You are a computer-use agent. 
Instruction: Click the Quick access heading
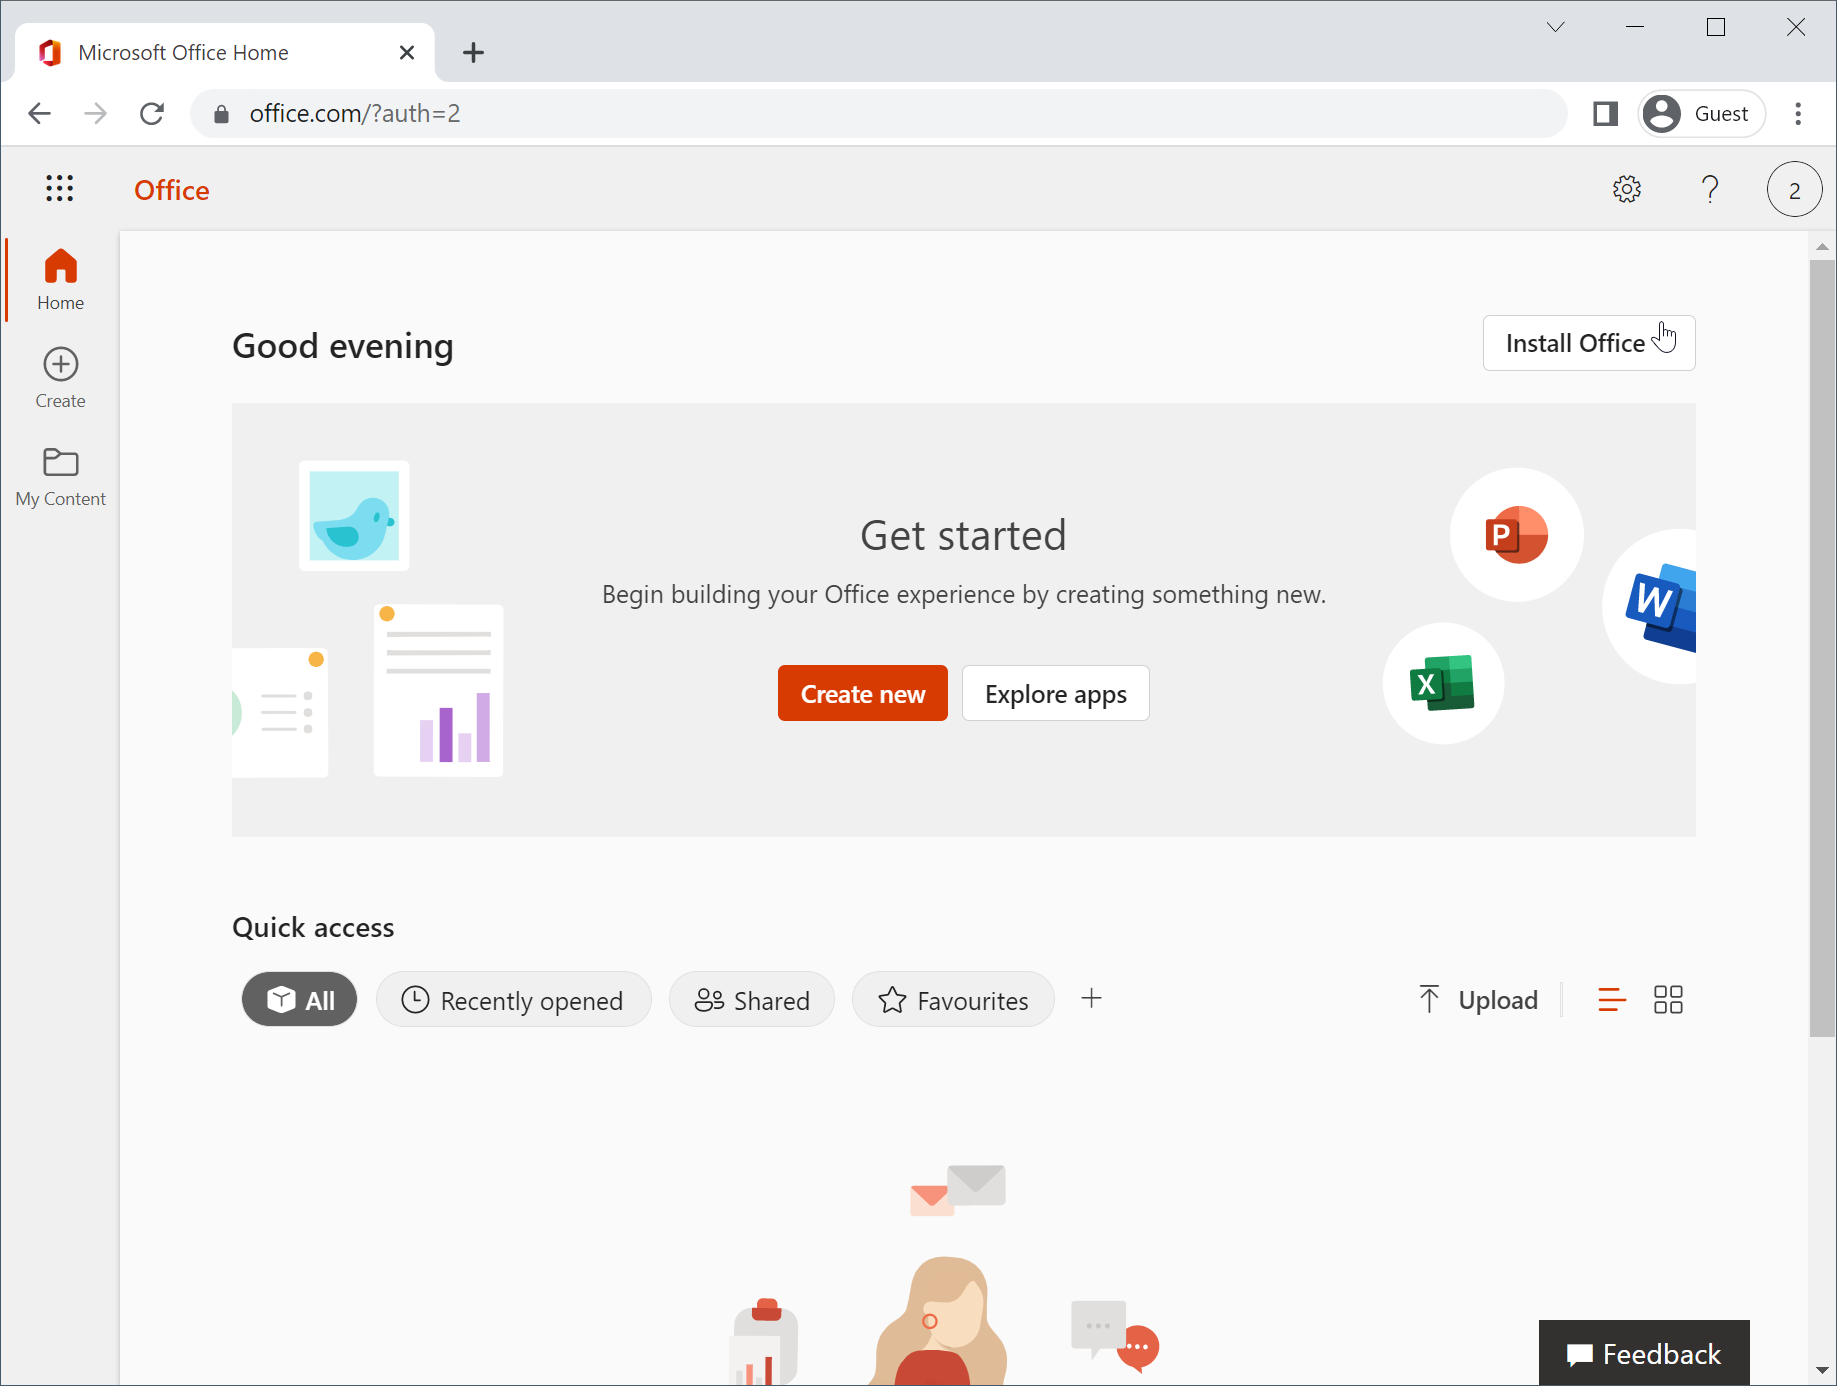click(x=313, y=927)
